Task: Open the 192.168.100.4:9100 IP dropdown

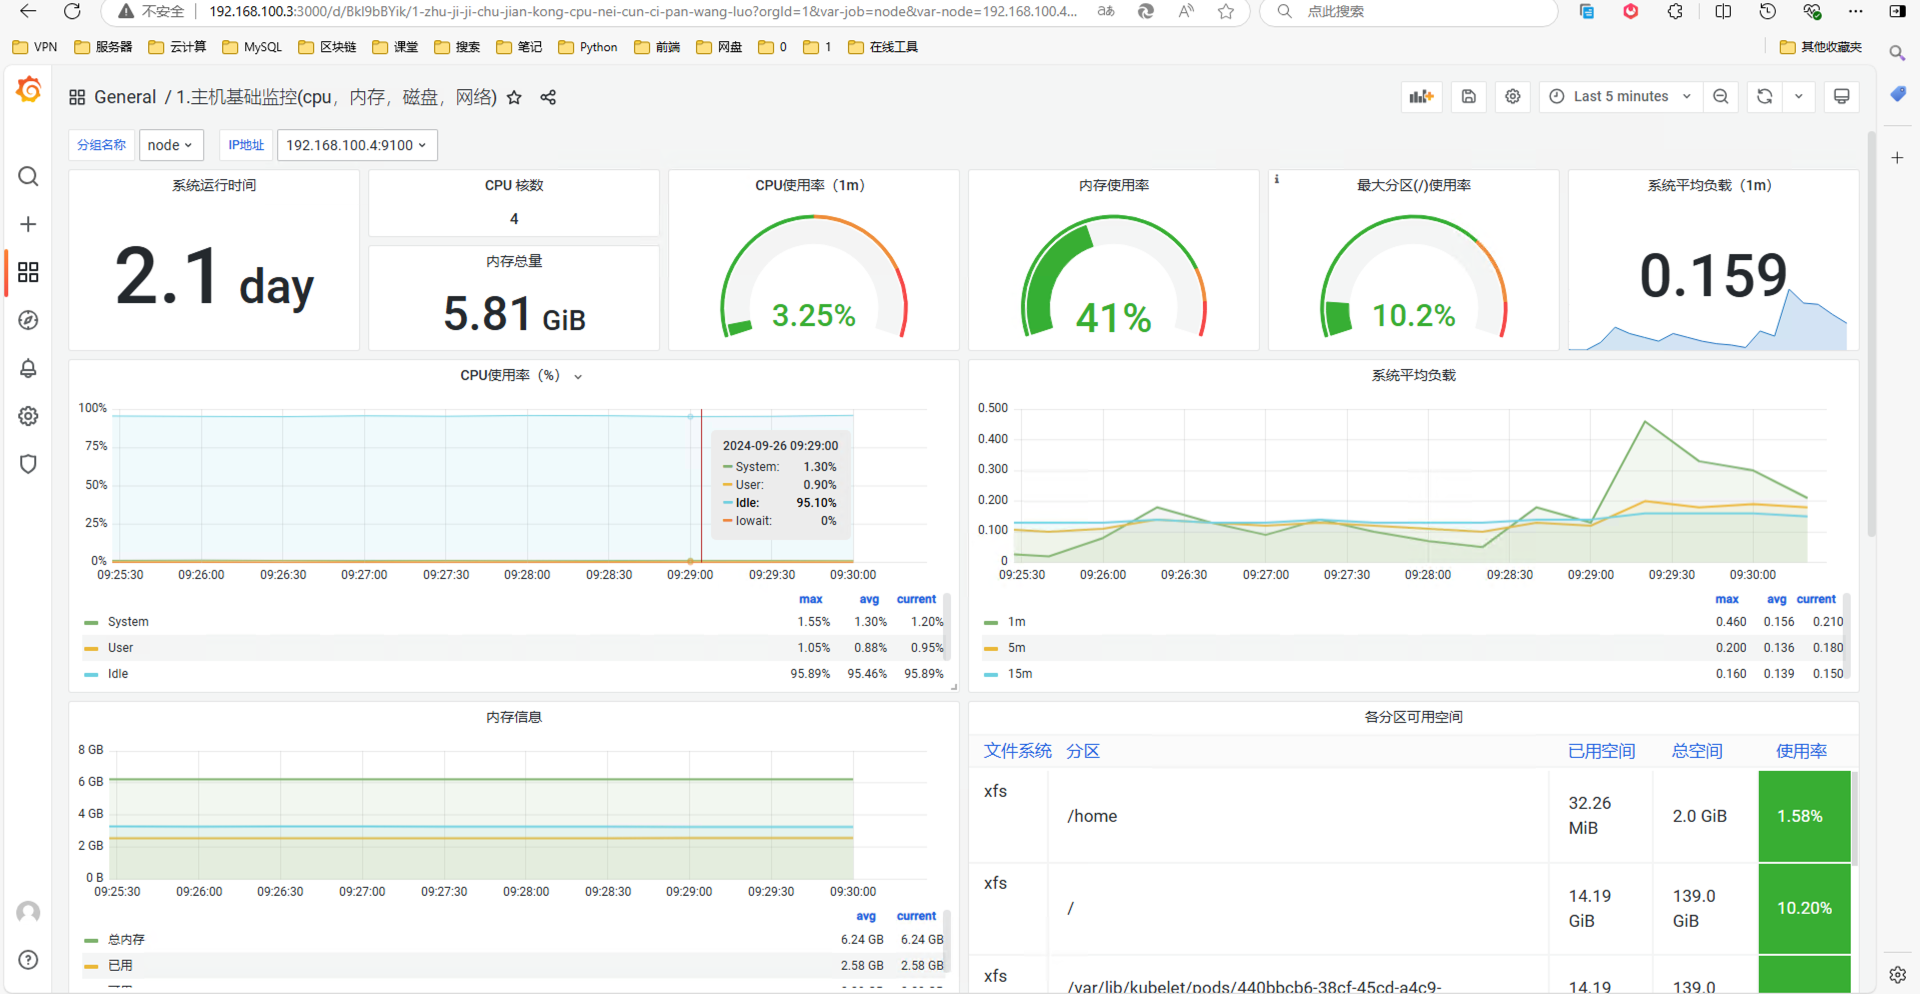Action: pyautogui.click(x=357, y=145)
